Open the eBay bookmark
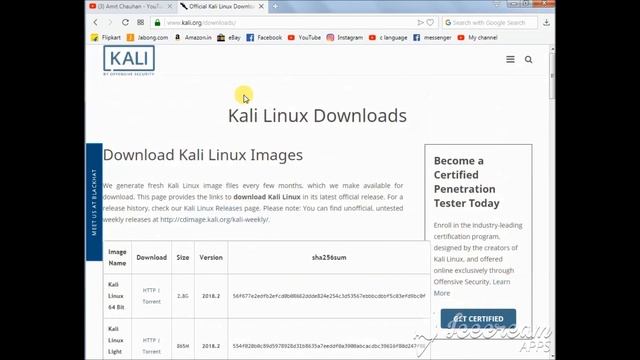Viewport: 640px width, 360px height. point(229,38)
